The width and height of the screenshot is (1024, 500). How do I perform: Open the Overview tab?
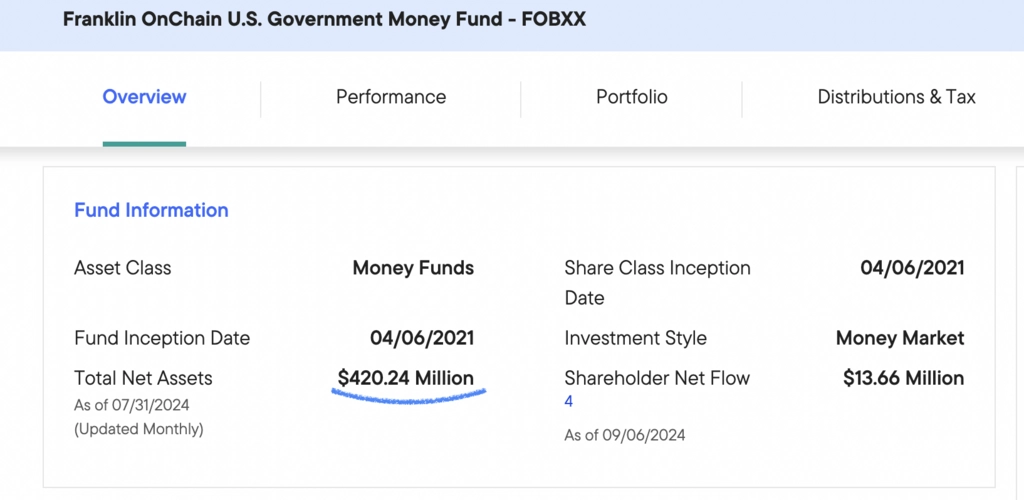(144, 97)
